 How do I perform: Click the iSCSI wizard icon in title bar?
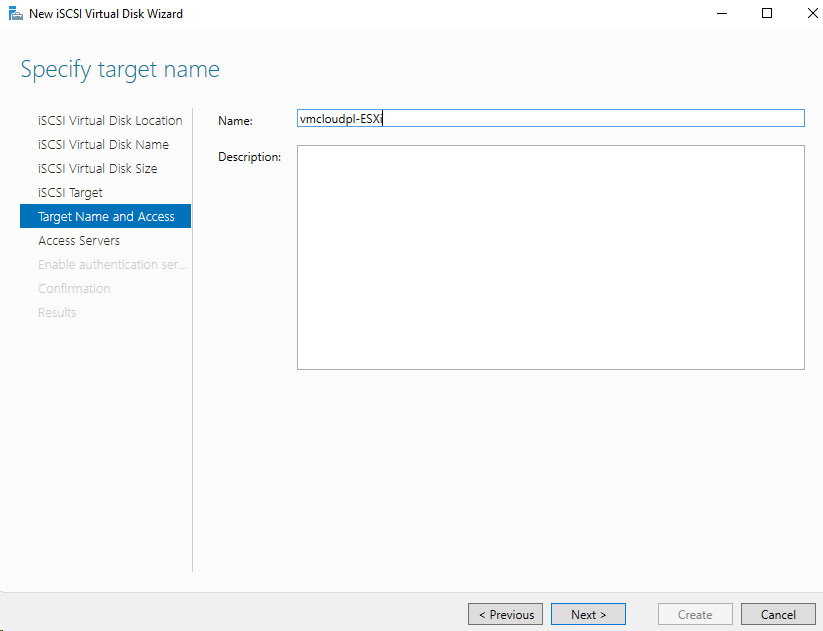coord(13,13)
